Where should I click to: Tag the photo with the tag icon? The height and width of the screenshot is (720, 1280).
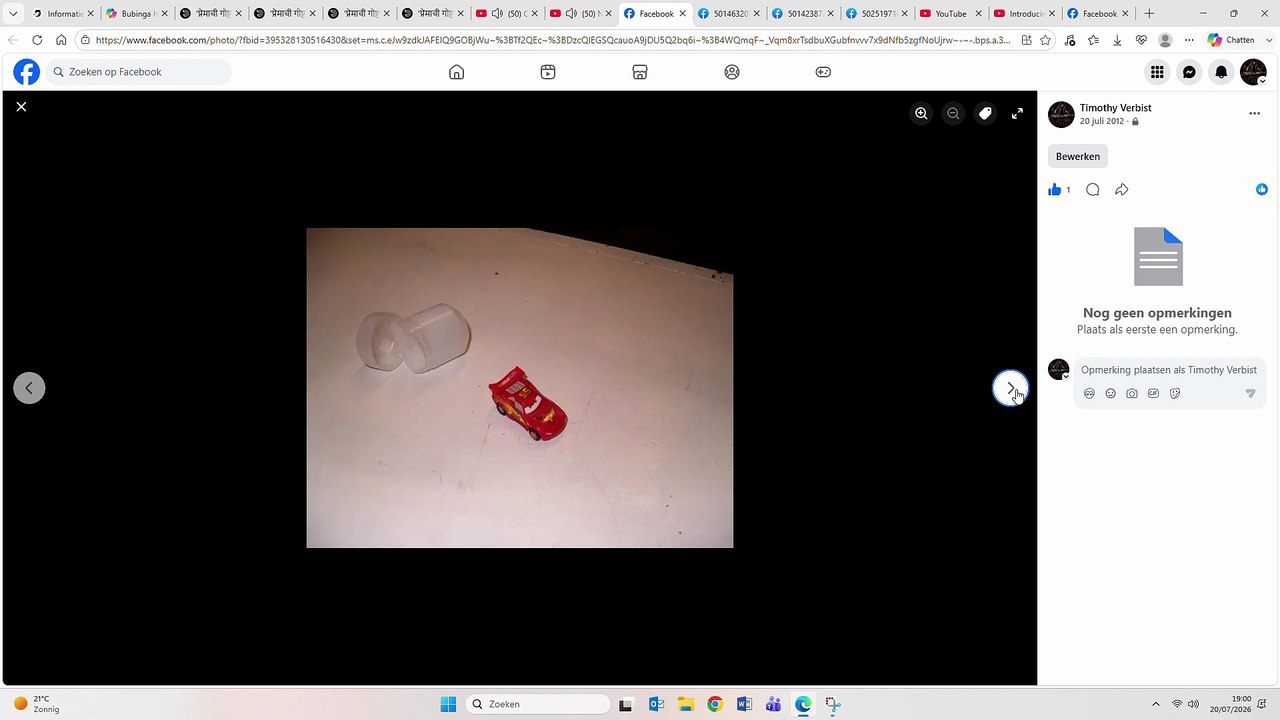pos(985,113)
